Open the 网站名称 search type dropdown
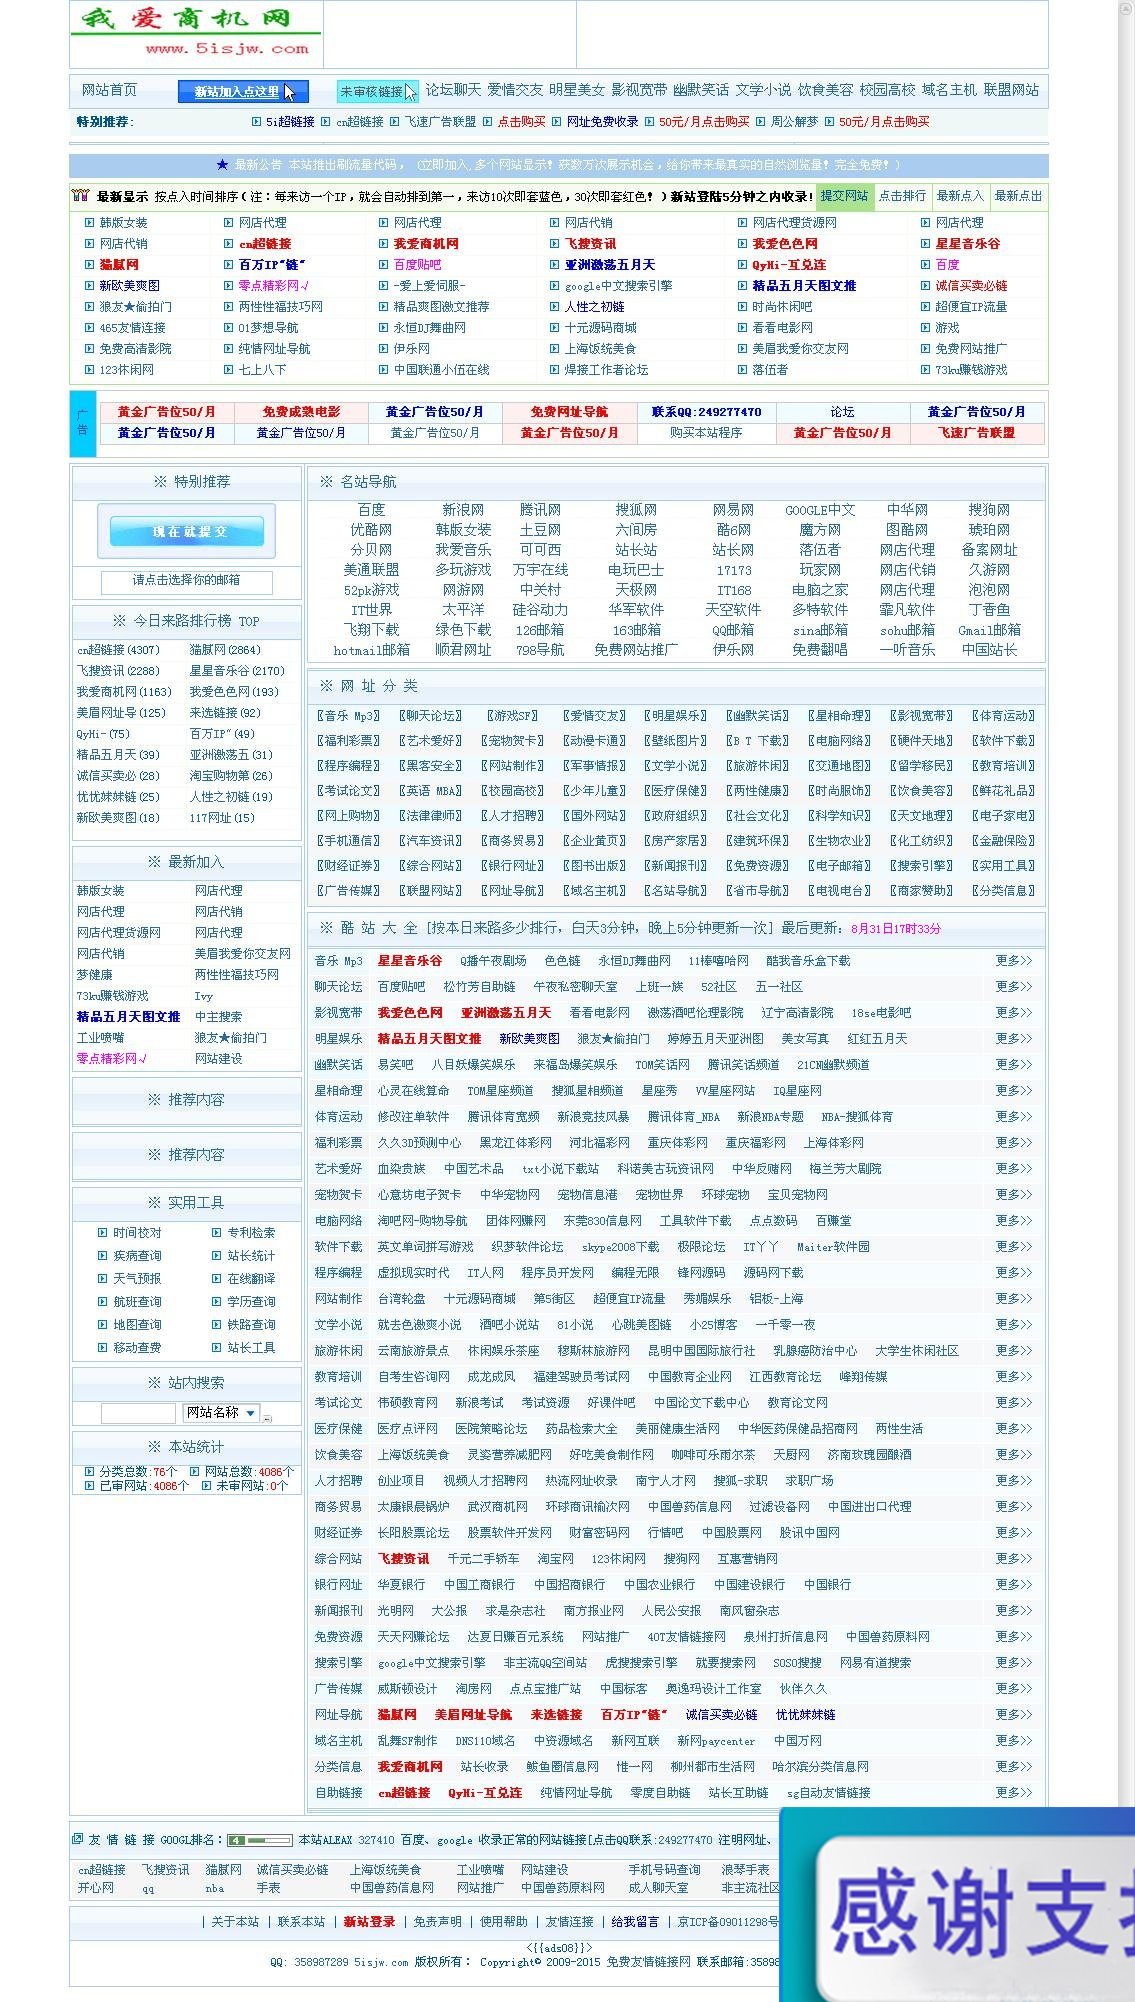Viewport: 1135px width, 2002px height. pos(222,1413)
